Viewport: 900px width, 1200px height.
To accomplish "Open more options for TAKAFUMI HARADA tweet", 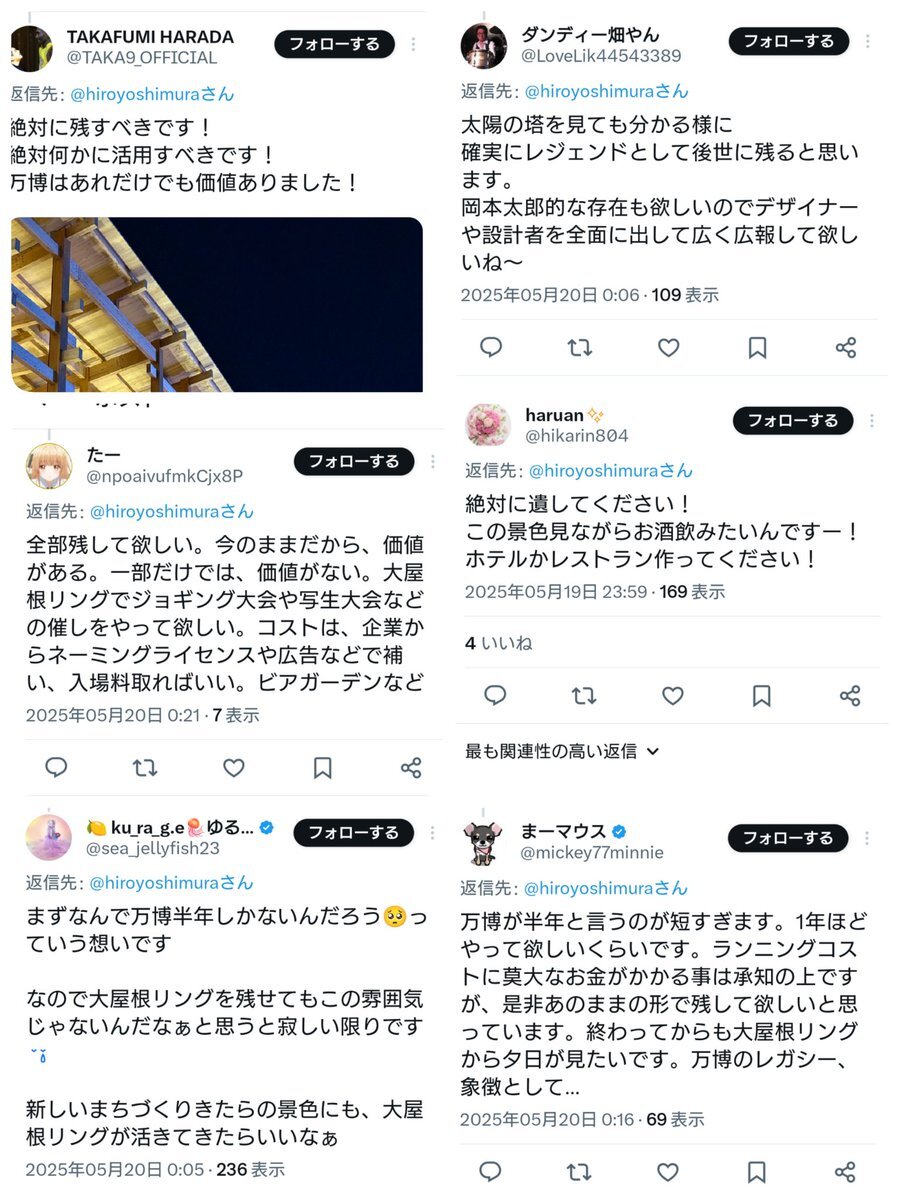I will tap(414, 45).
